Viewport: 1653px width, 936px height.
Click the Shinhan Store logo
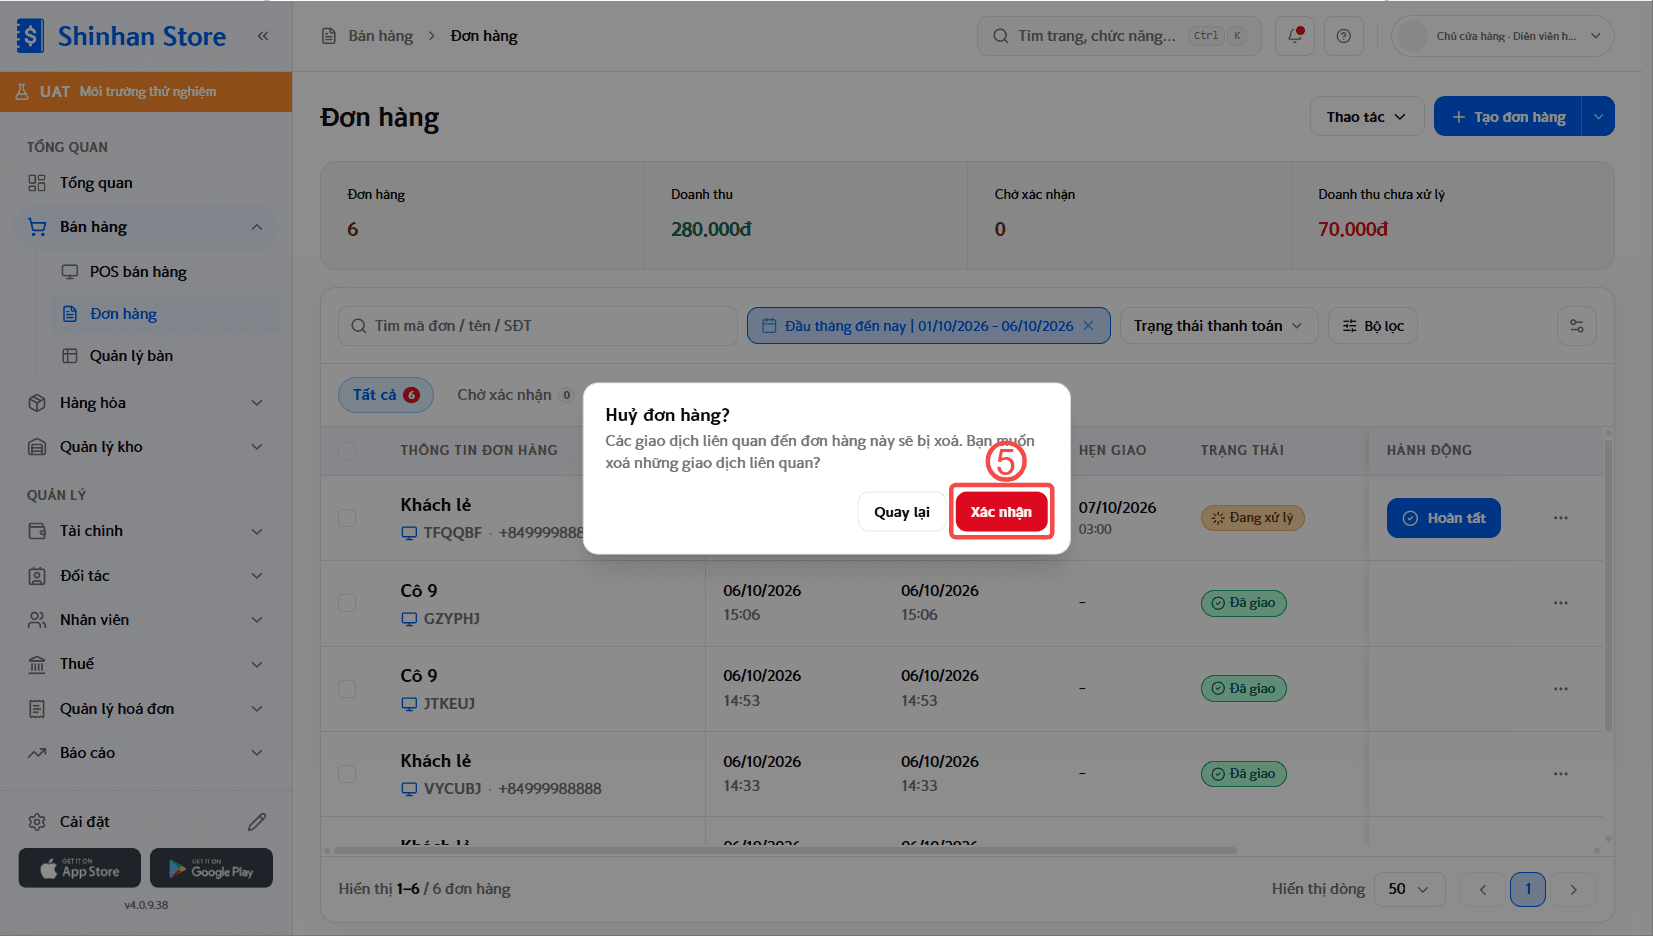122,36
